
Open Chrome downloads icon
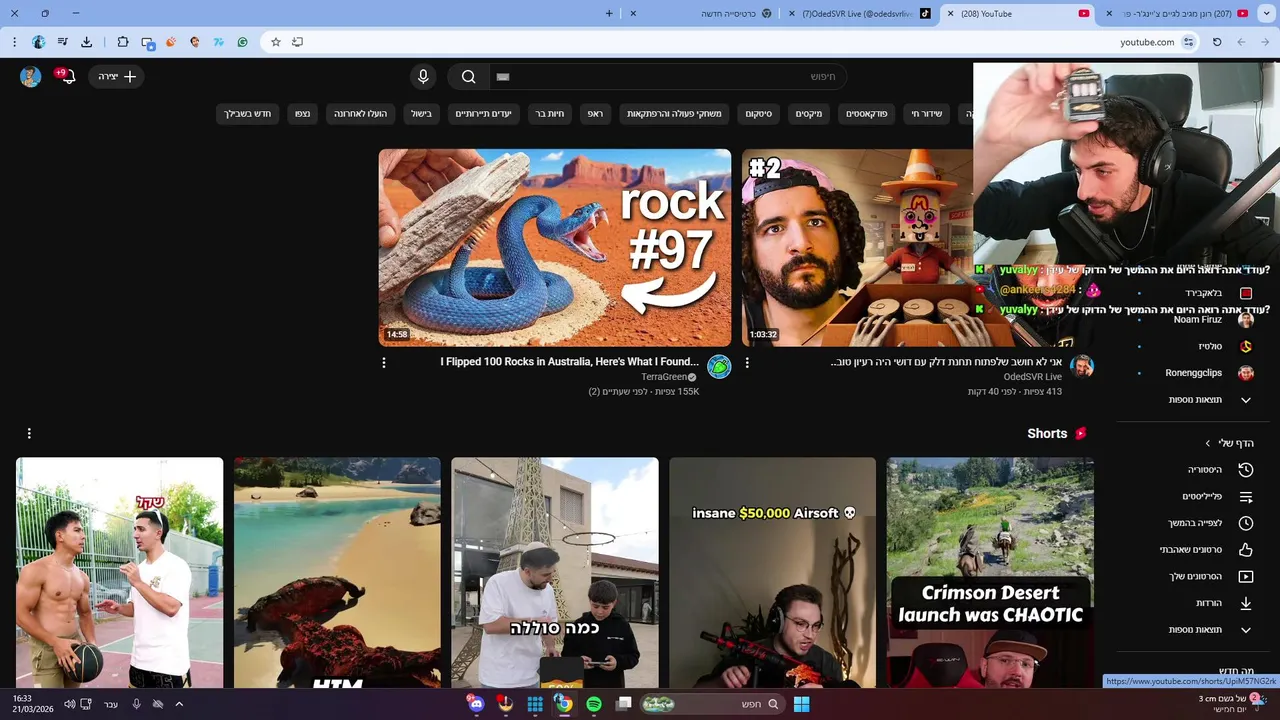tap(87, 42)
